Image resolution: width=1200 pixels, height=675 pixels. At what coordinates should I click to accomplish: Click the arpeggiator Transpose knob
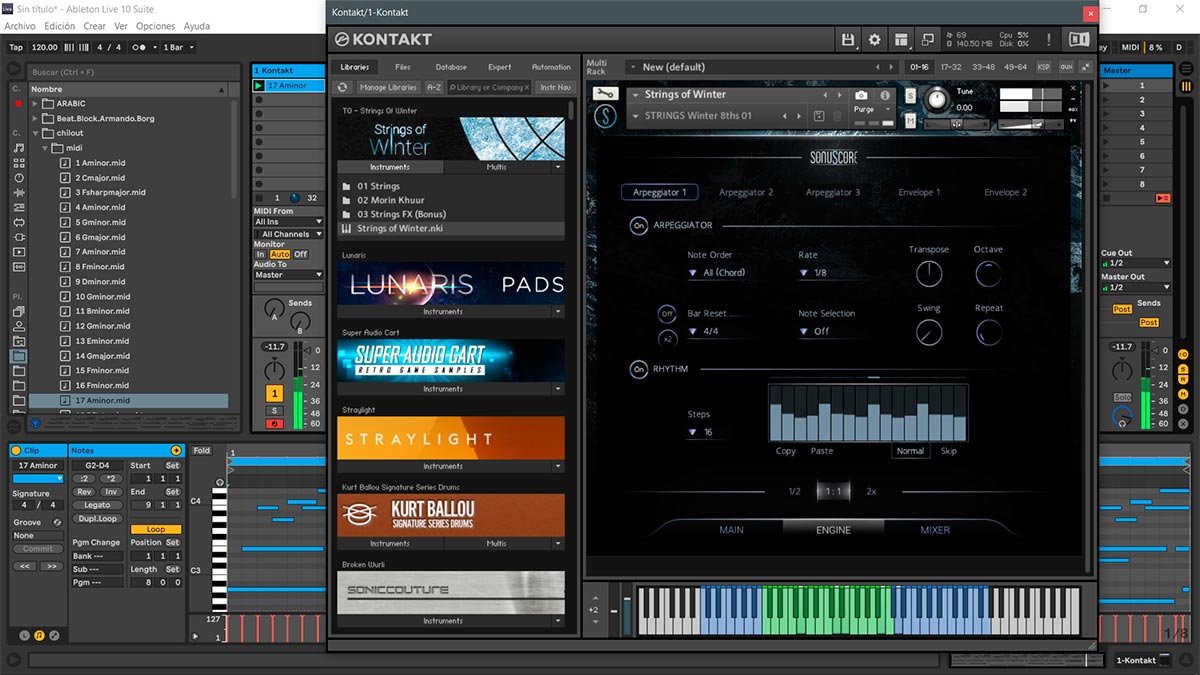coord(929,273)
